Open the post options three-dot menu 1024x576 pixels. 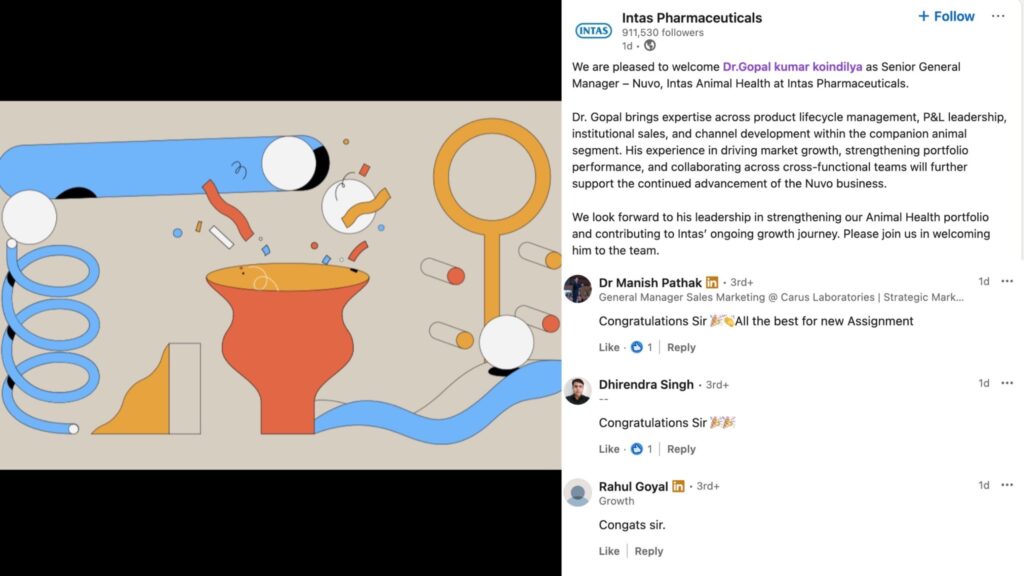[998, 16]
